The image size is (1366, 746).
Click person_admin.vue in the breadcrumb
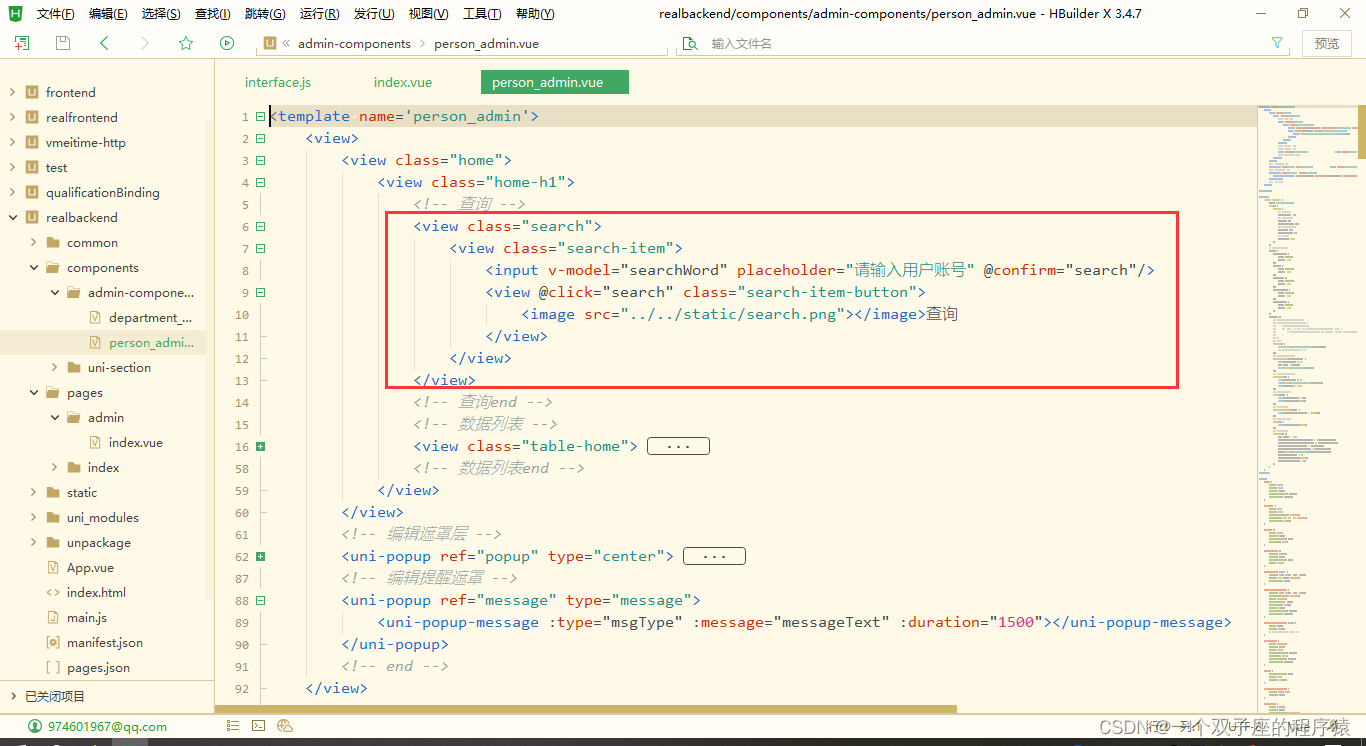click(x=487, y=44)
